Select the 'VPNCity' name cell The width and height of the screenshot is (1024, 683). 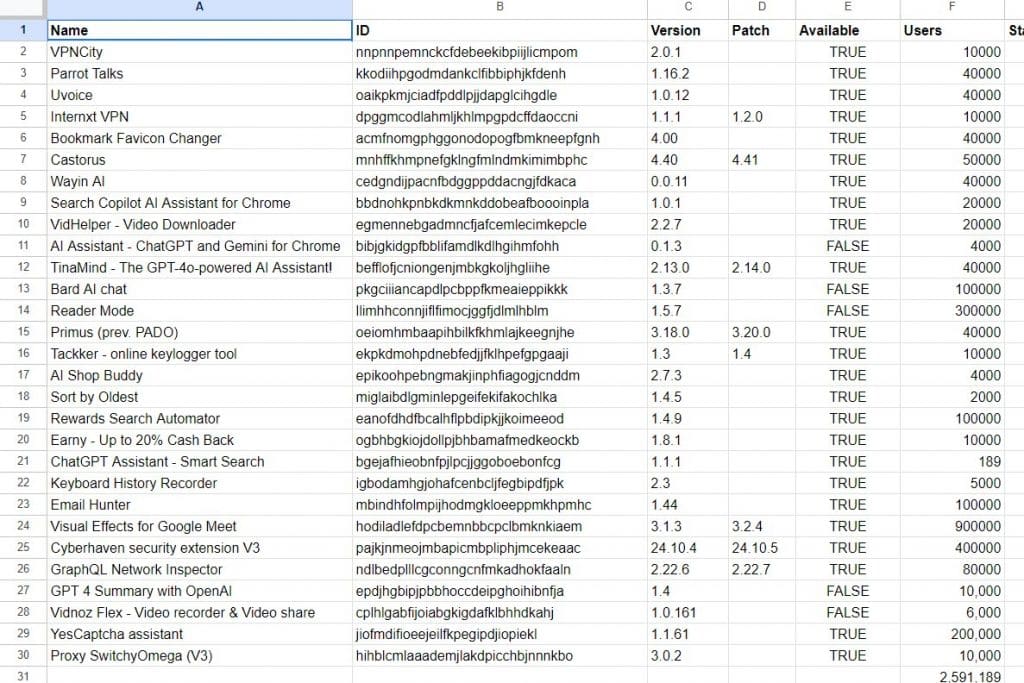(x=199, y=52)
